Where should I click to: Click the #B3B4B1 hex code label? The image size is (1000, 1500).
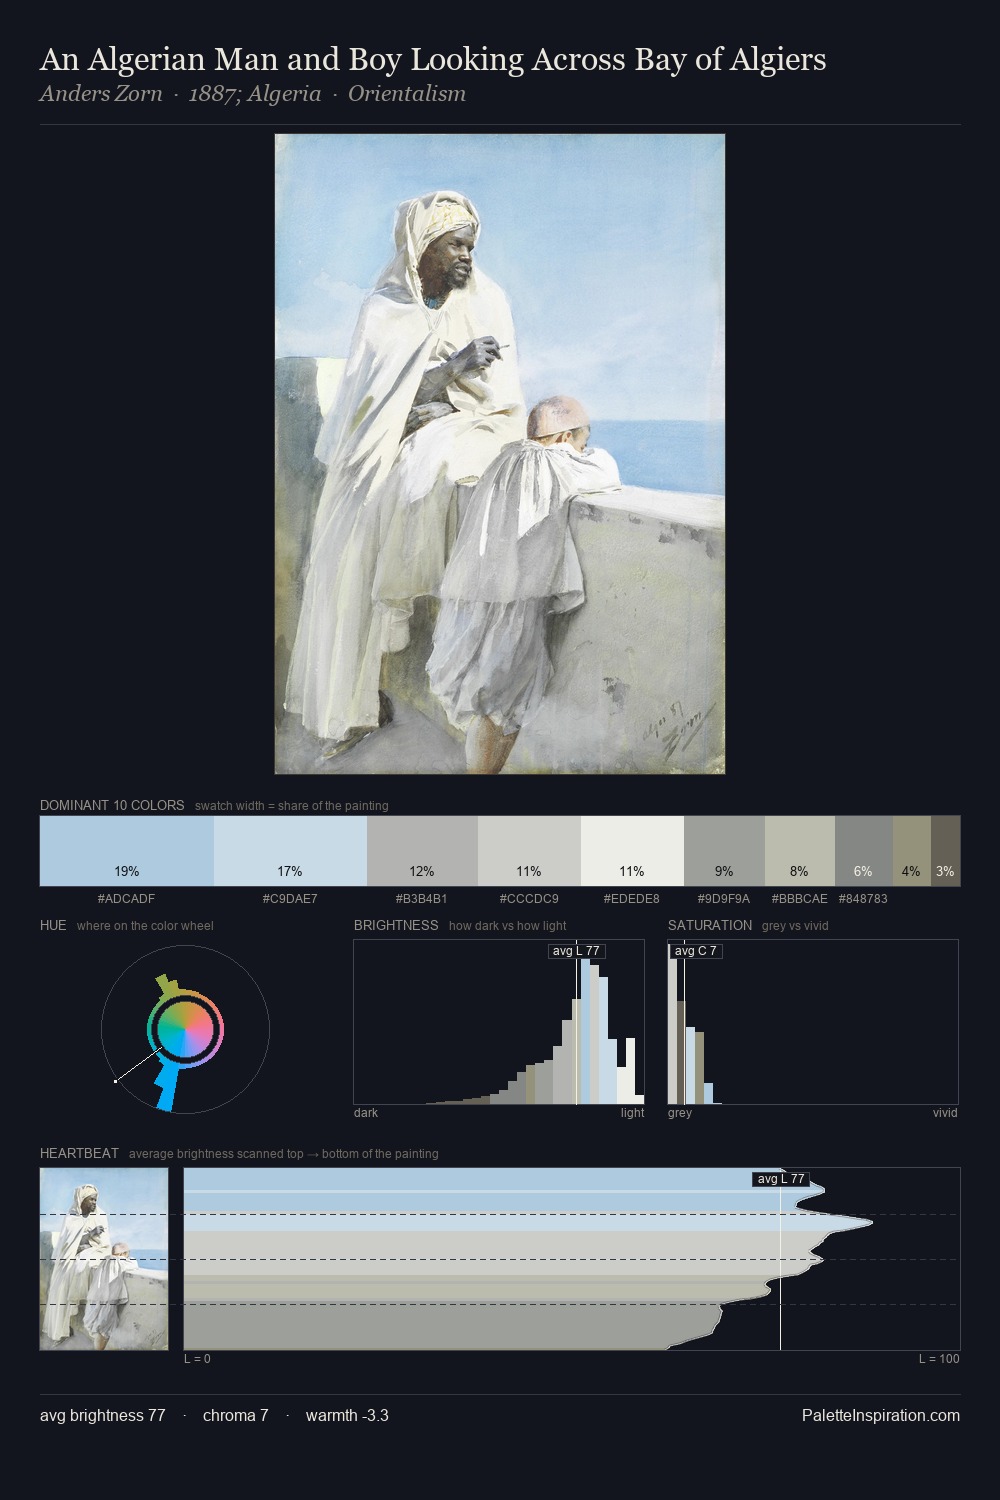422,899
